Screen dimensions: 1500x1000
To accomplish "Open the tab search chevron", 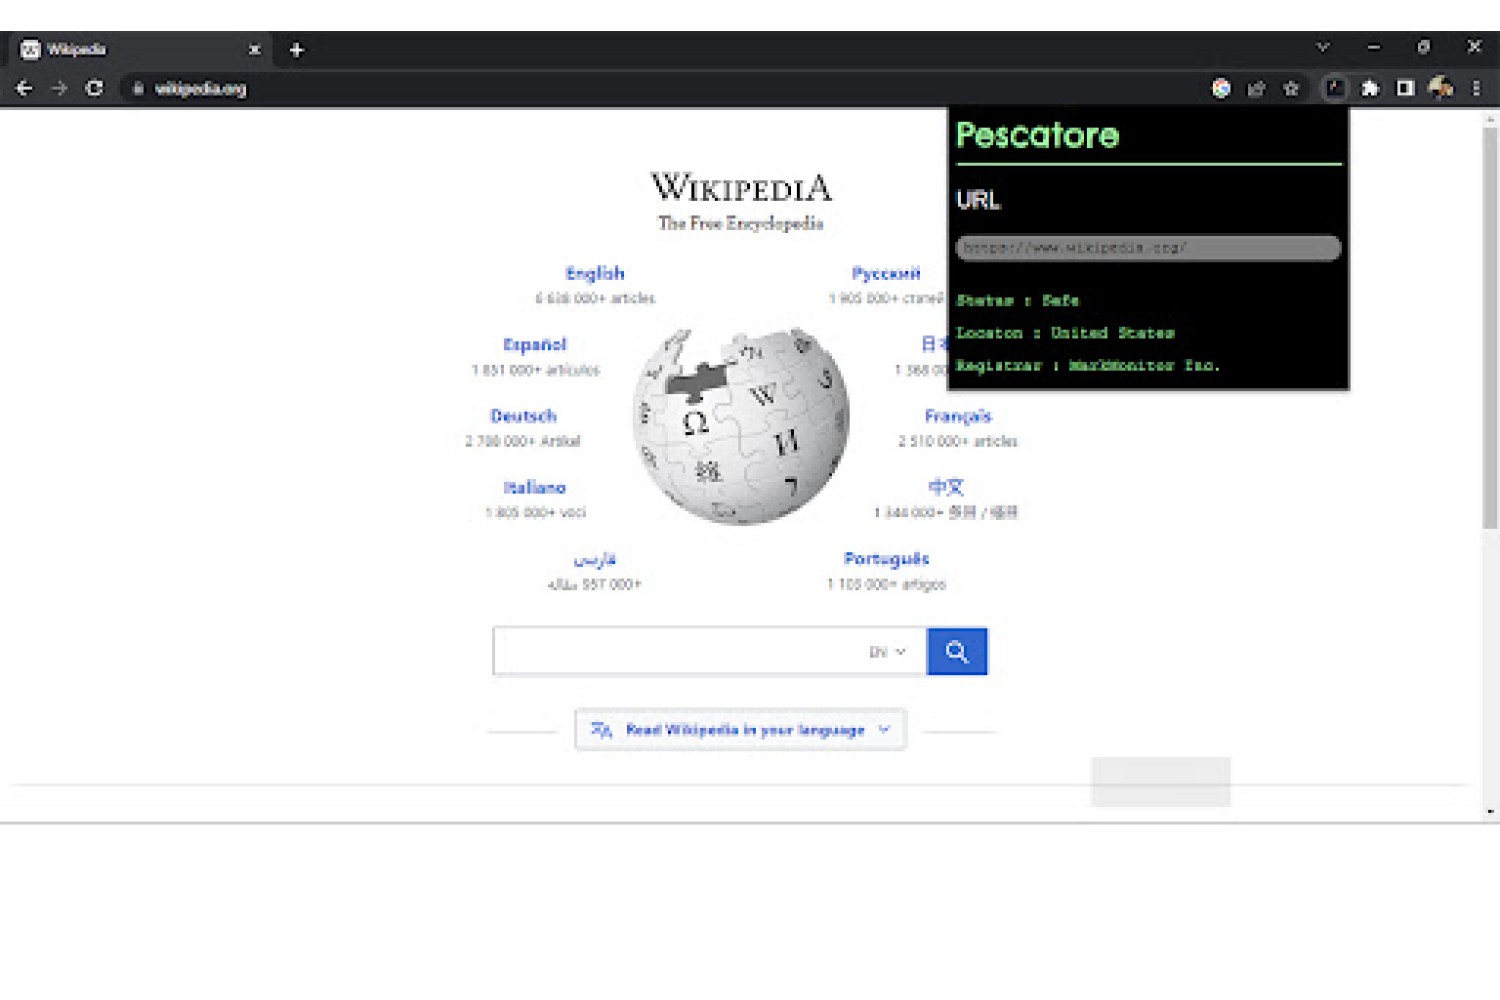I will click(x=1323, y=47).
